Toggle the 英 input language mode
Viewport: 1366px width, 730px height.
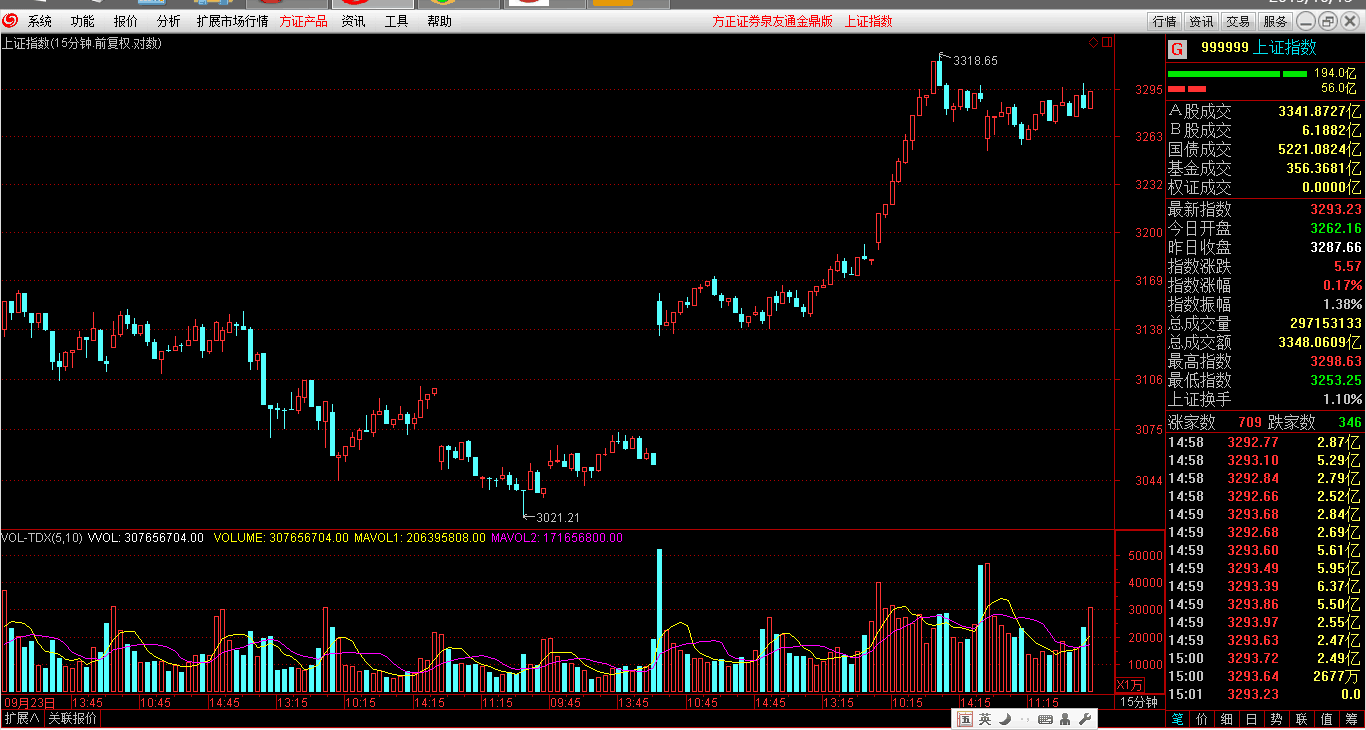pos(985,719)
